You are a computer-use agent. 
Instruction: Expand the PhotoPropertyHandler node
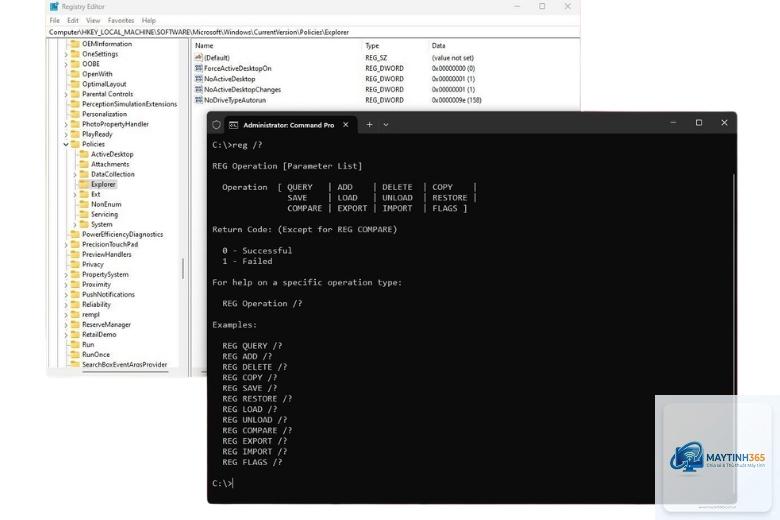[x=66, y=124]
